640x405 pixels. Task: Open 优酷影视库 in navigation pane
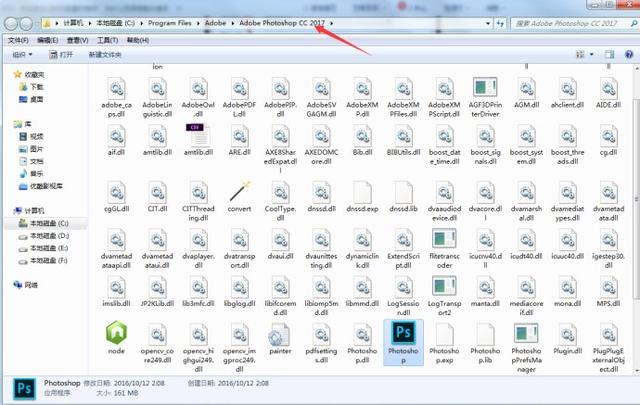41,186
